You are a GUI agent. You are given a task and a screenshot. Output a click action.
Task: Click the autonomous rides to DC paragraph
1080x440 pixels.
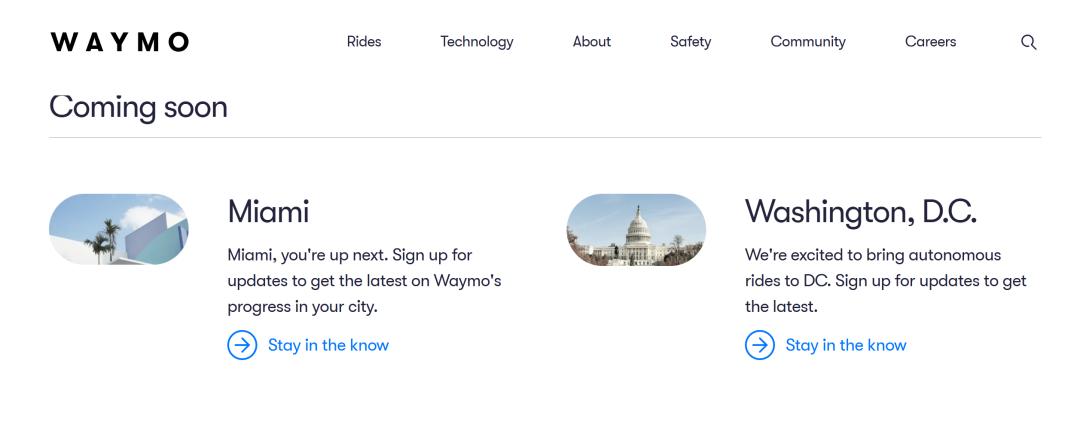pos(885,281)
